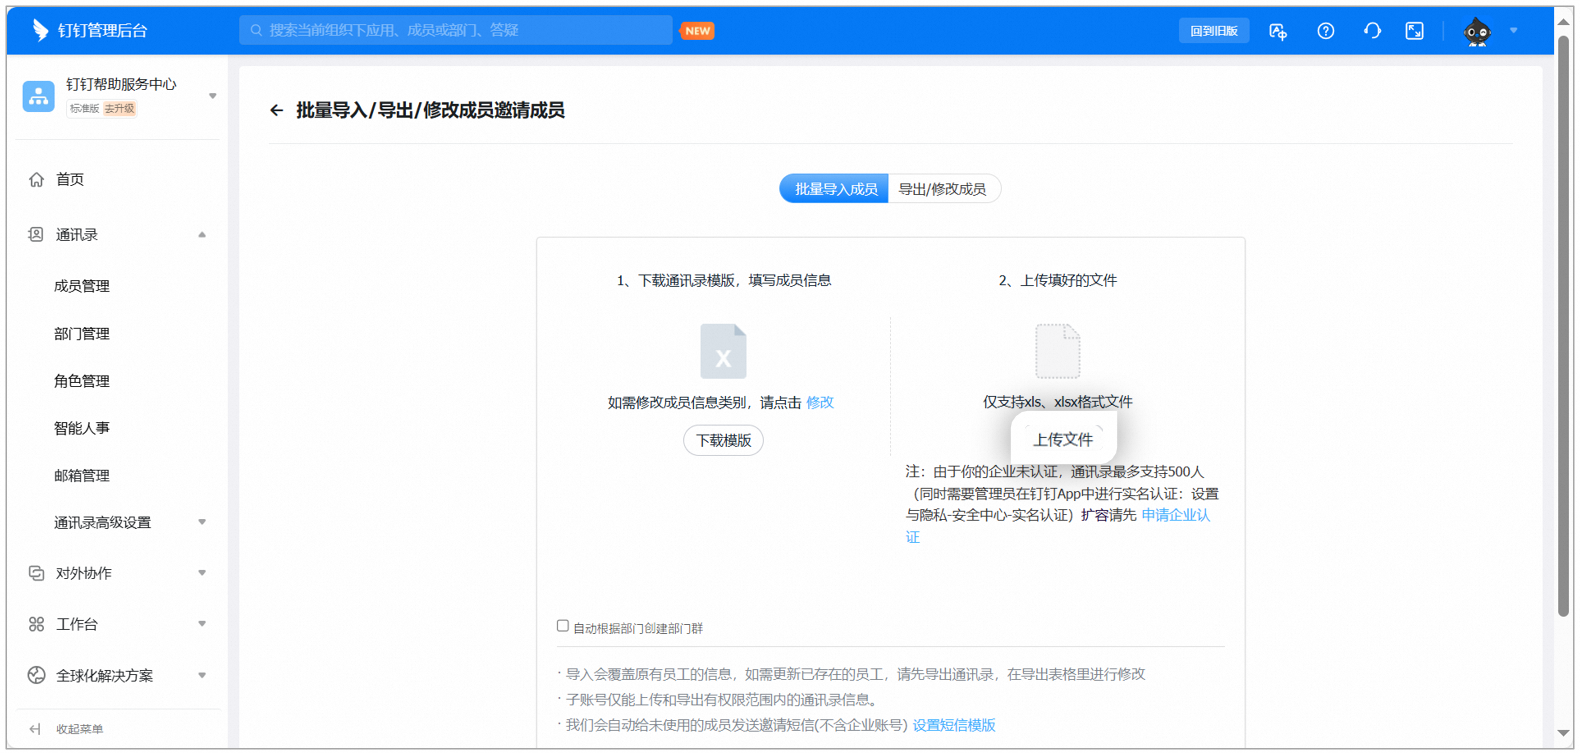Click the global search input field
The width and height of the screenshot is (1580, 753).
456,31
